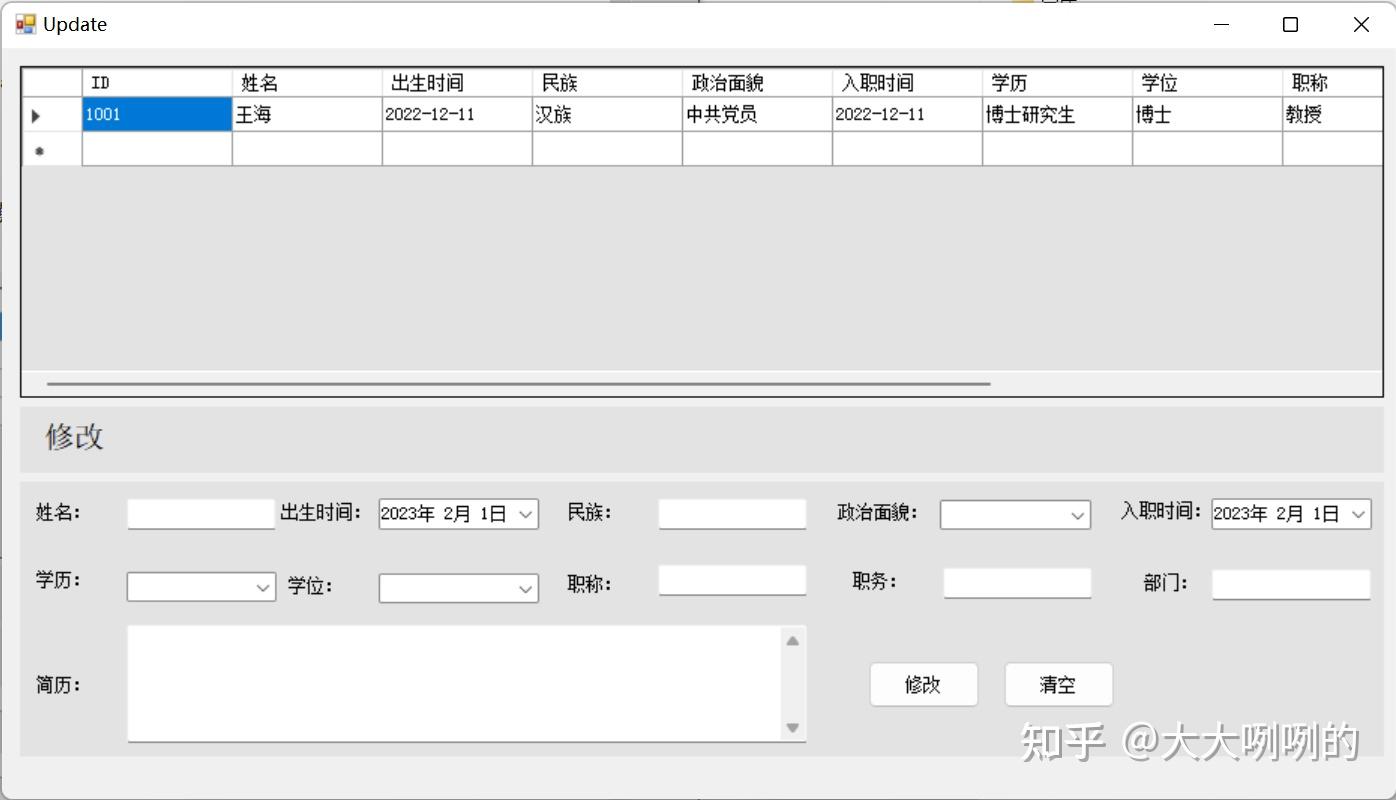Click inside the 民族 text box
Image resolution: width=1396 pixels, height=800 pixels.
pos(731,513)
